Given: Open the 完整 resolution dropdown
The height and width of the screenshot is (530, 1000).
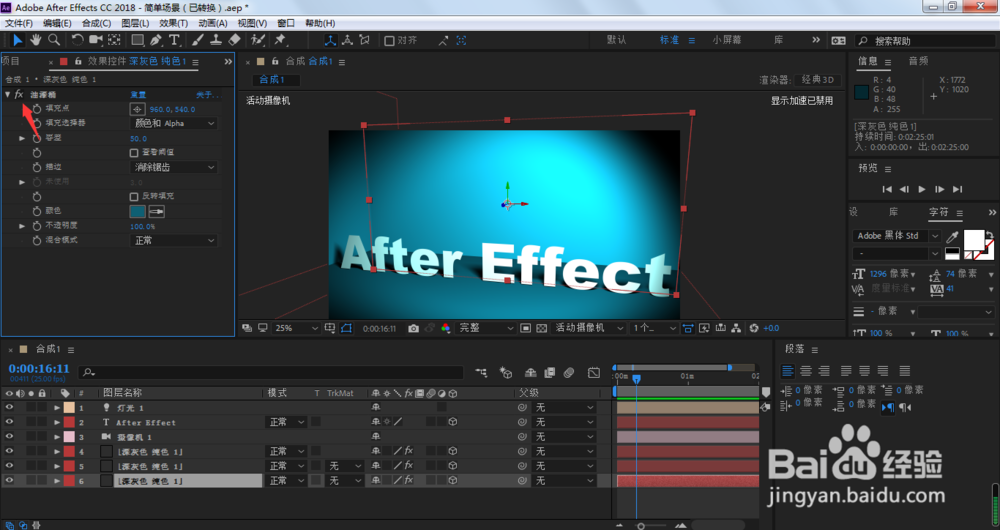Looking at the screenshot, I should (485, 328).
